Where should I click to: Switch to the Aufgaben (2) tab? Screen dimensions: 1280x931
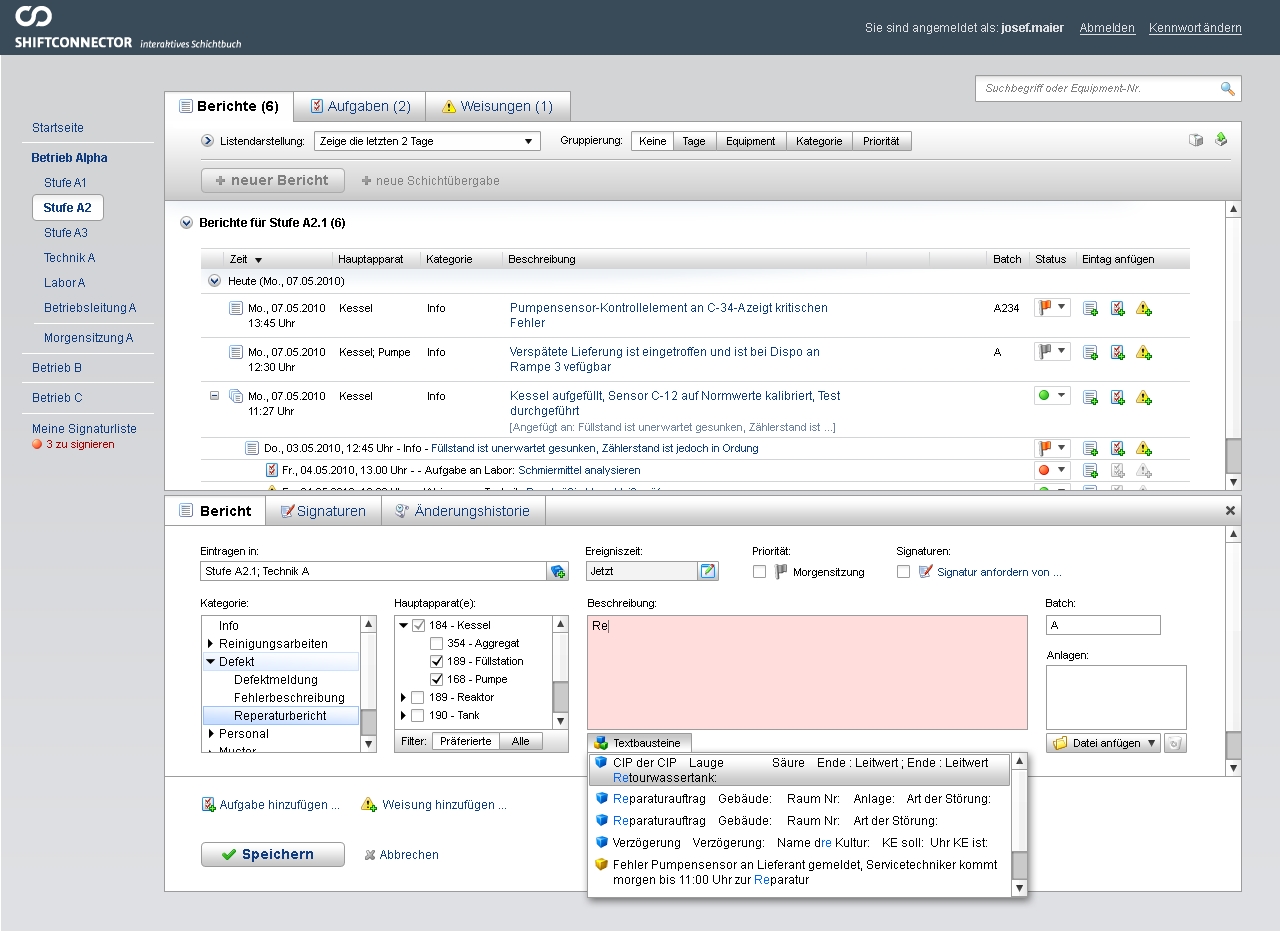[x=360, y=106]
